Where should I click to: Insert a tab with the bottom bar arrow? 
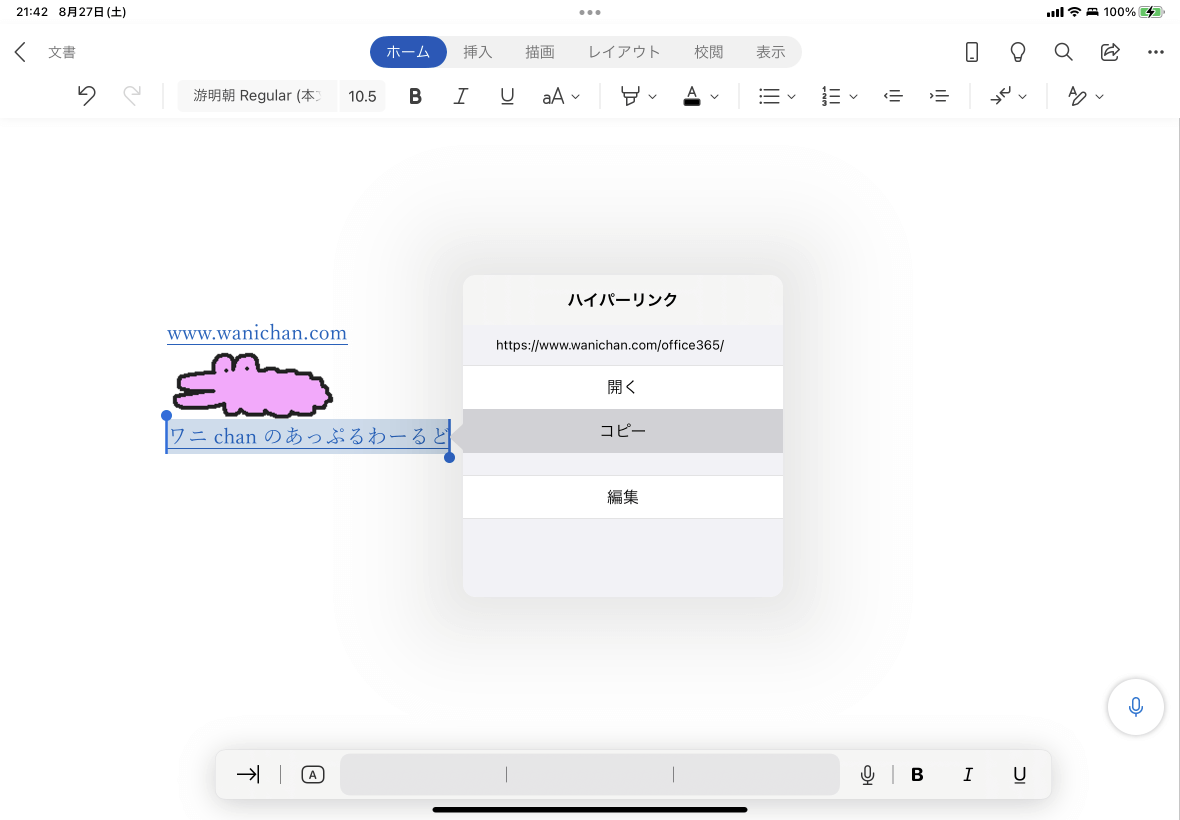pyautogui.click(x=248, y=774)
